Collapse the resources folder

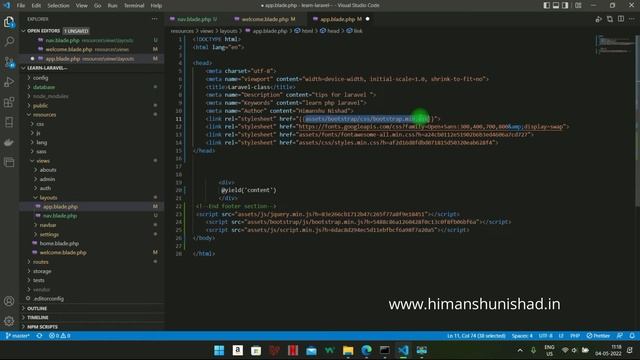pyautogui.click(x=44, y=115)
